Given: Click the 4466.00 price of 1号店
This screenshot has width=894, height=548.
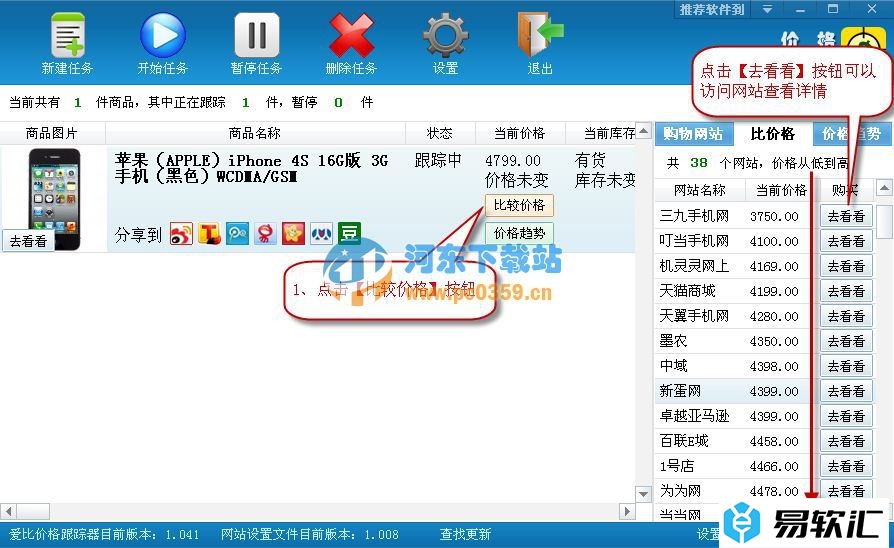Looking at the screenshot, I should pyautogui.click(x=774, y=466).
